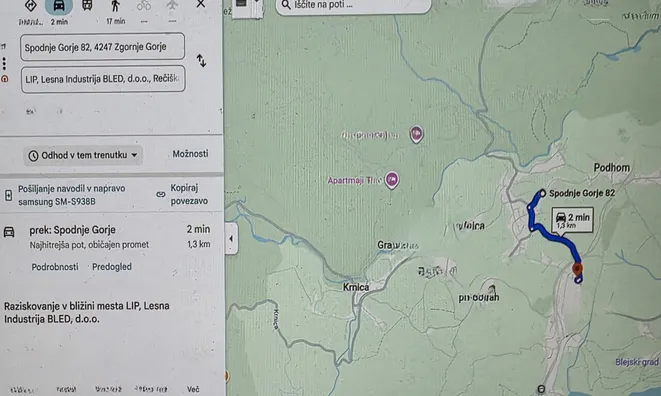Click the Apartmaji lodging pin on map
Image resolution: width=661 pixels, height=396 pixels.
[392, 180]
